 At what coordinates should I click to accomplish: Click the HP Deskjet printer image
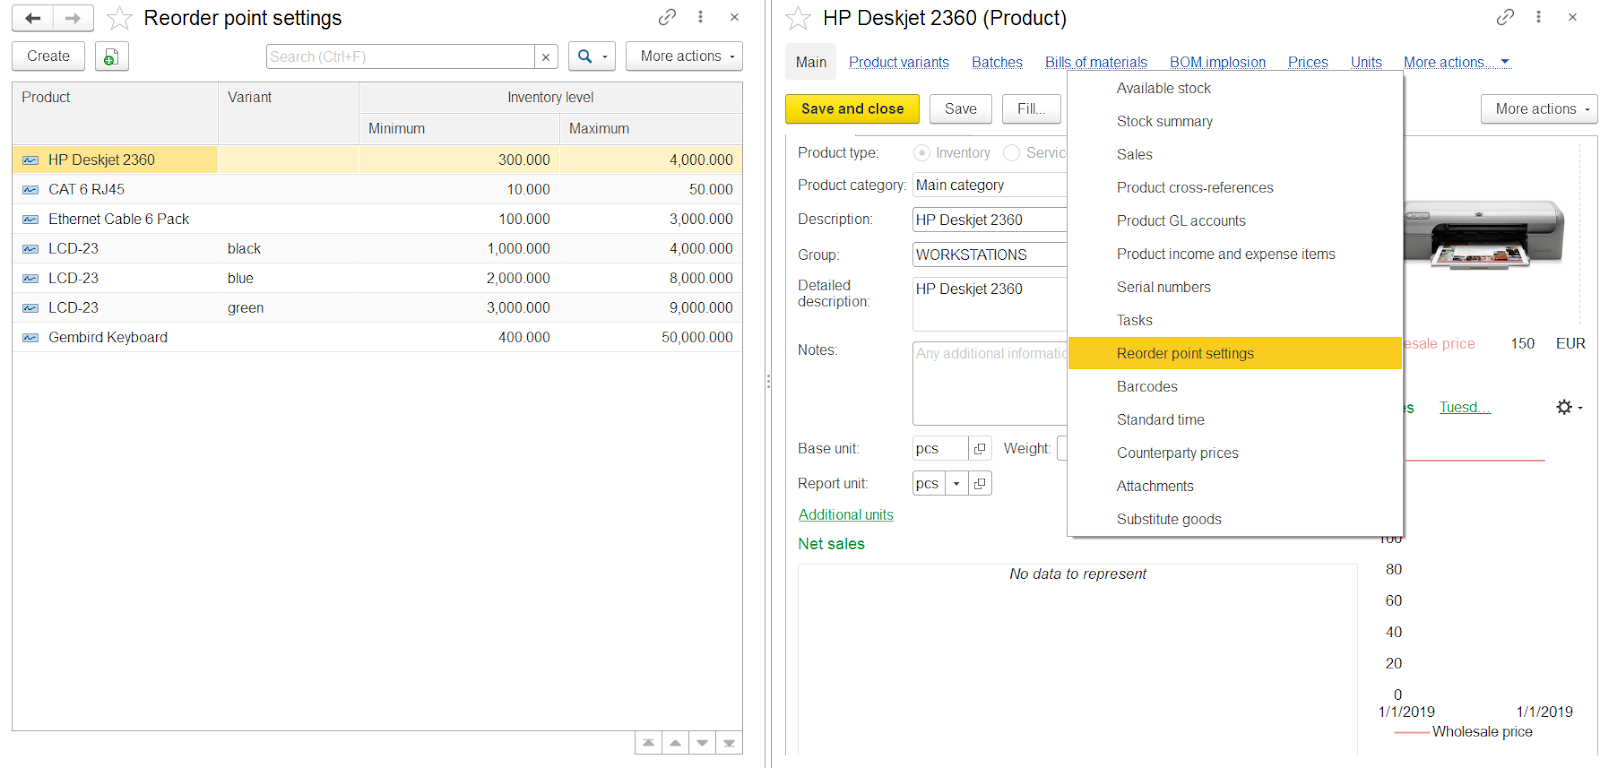click(x=1484, y=234)
